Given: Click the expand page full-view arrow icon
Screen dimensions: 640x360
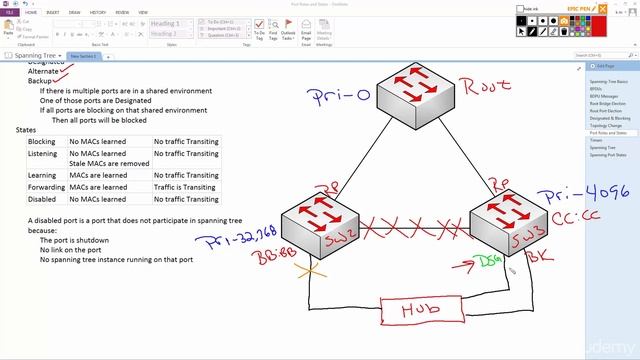Looking at the screenshot, I should [x=579, y=69].
